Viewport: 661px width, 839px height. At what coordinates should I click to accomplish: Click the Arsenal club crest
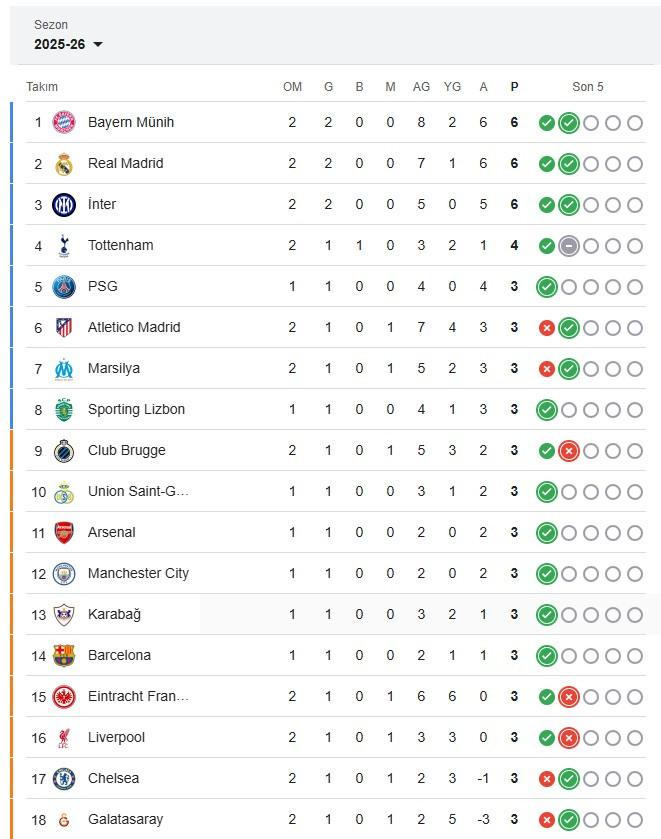pyautogui.click(x=64, y=532)
